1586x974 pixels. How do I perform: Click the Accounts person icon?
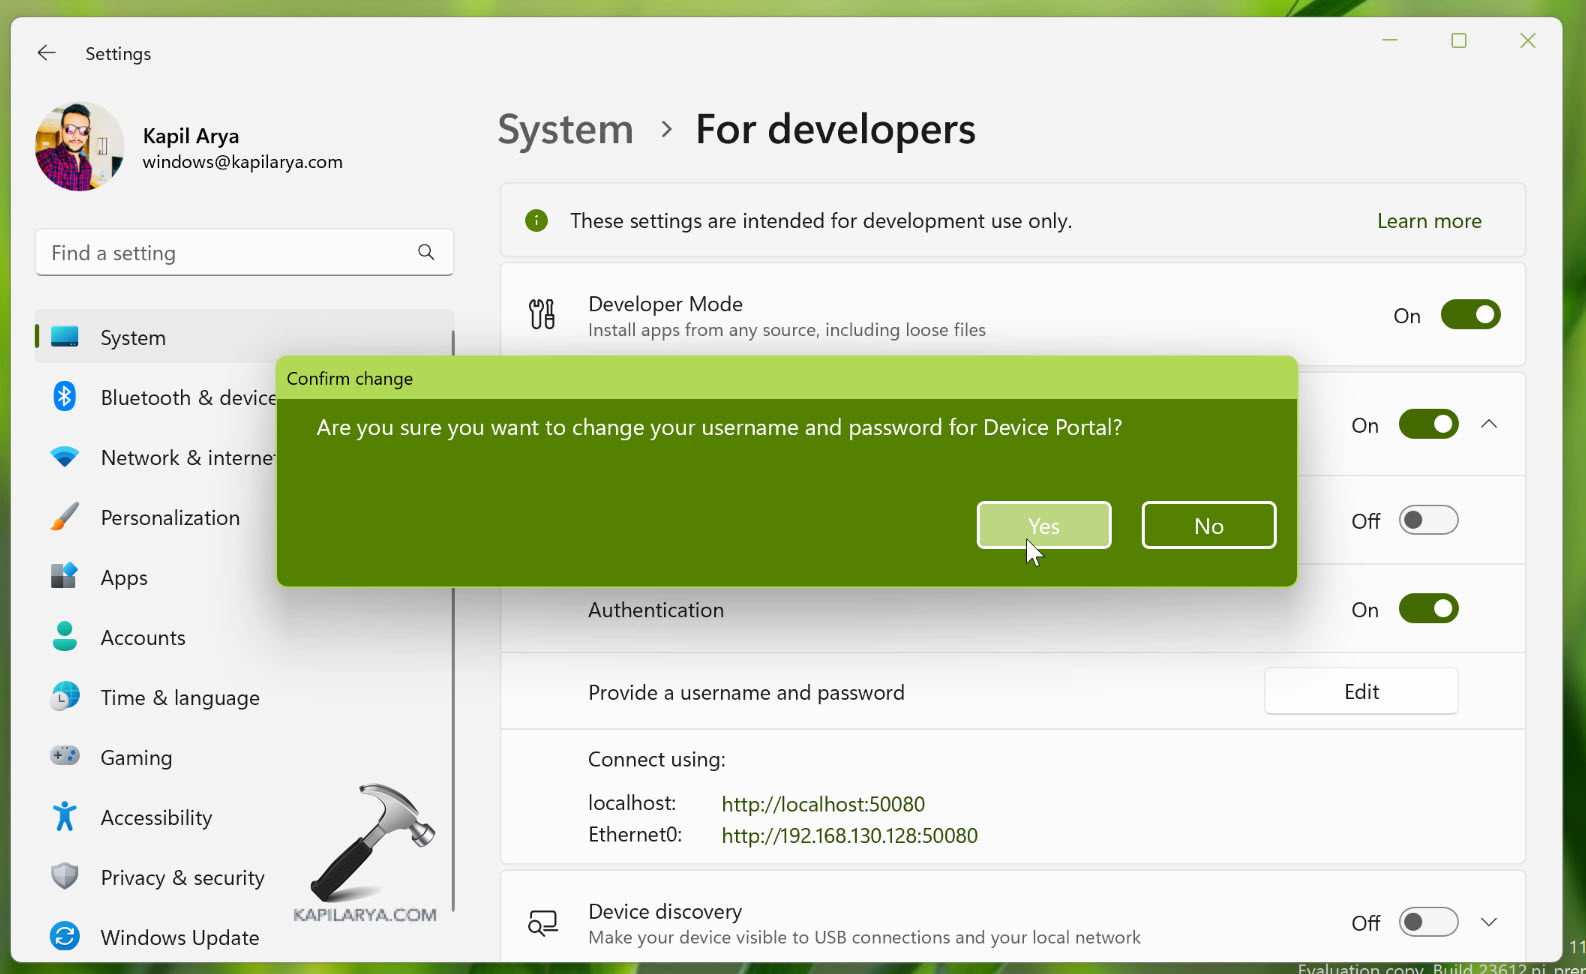(65, 637)
